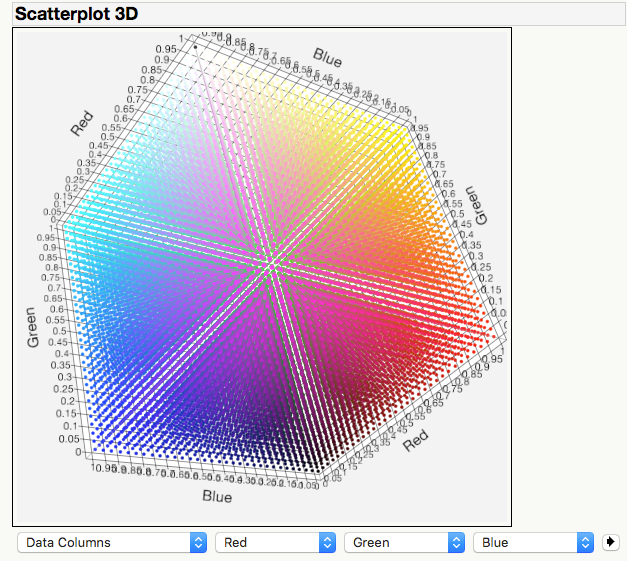Open the Red axis column dropdown
The image size is (627, 561).
click(x=275, y=542)
